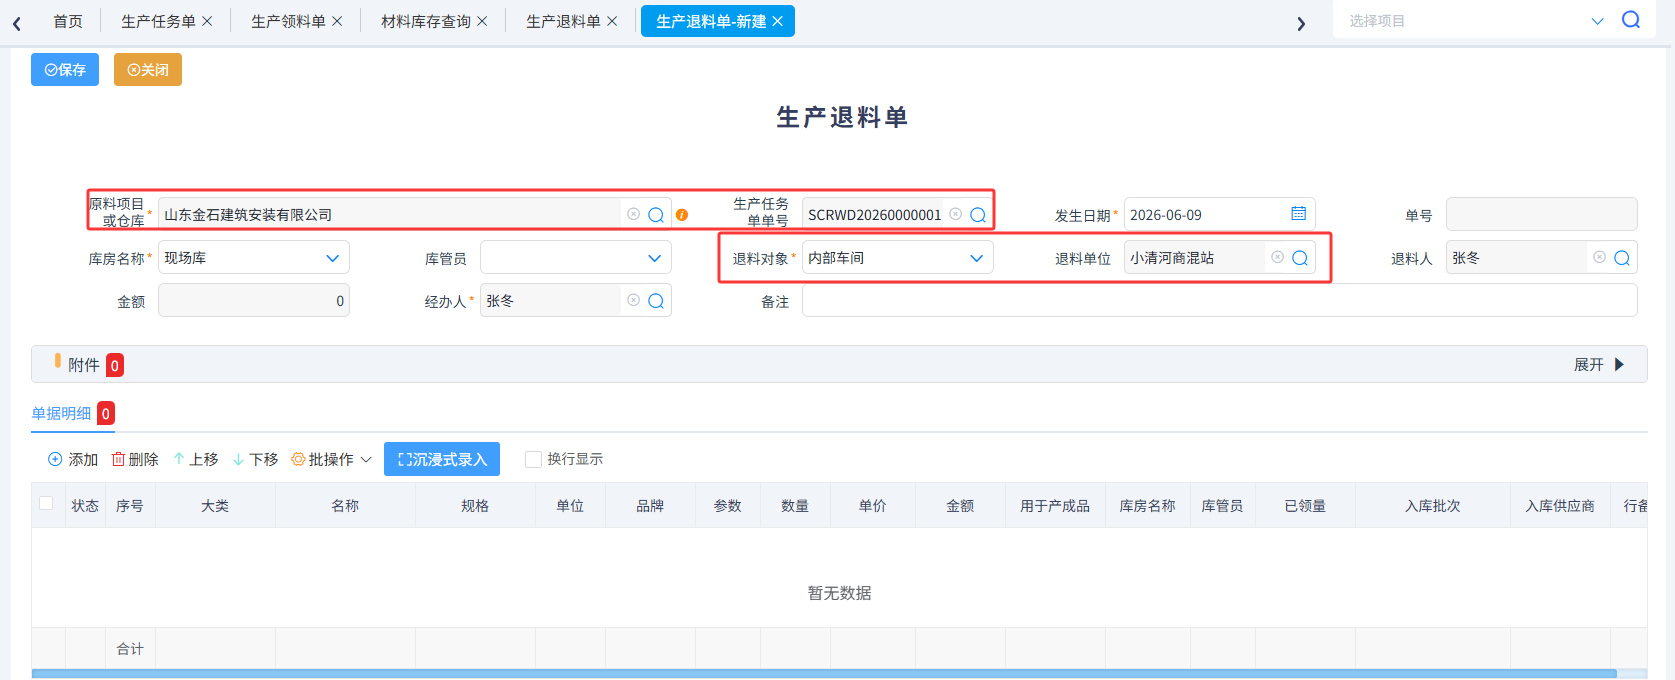Viewport: 1675px width, 680px height.
Task: Switch to 生产领料单 tab
Action: click(288, 21)
